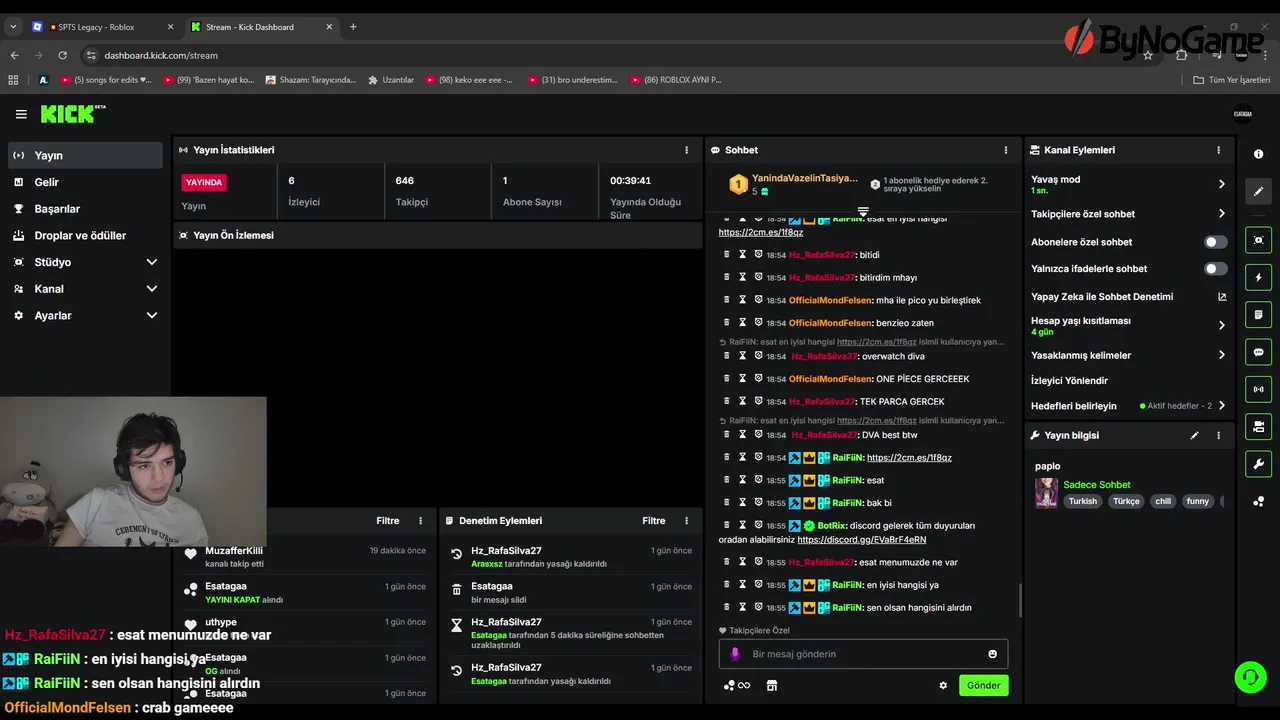Click the shop icon below the message box
The height and width of the screenshot is (720, 1280).
771,686
